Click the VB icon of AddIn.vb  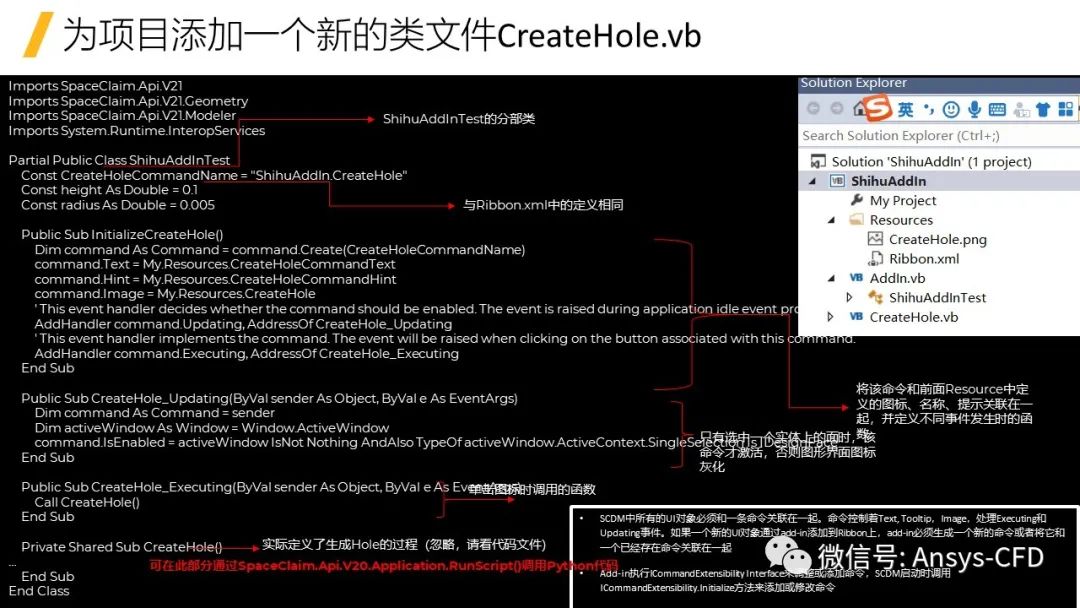coord(856,277)
